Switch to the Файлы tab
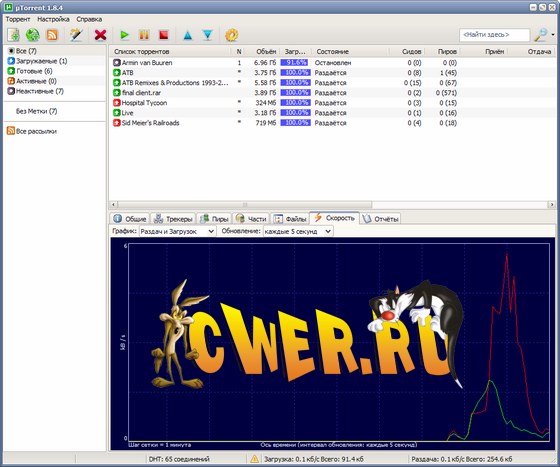Viewport: 560px width, 467px height. point(290,219)
